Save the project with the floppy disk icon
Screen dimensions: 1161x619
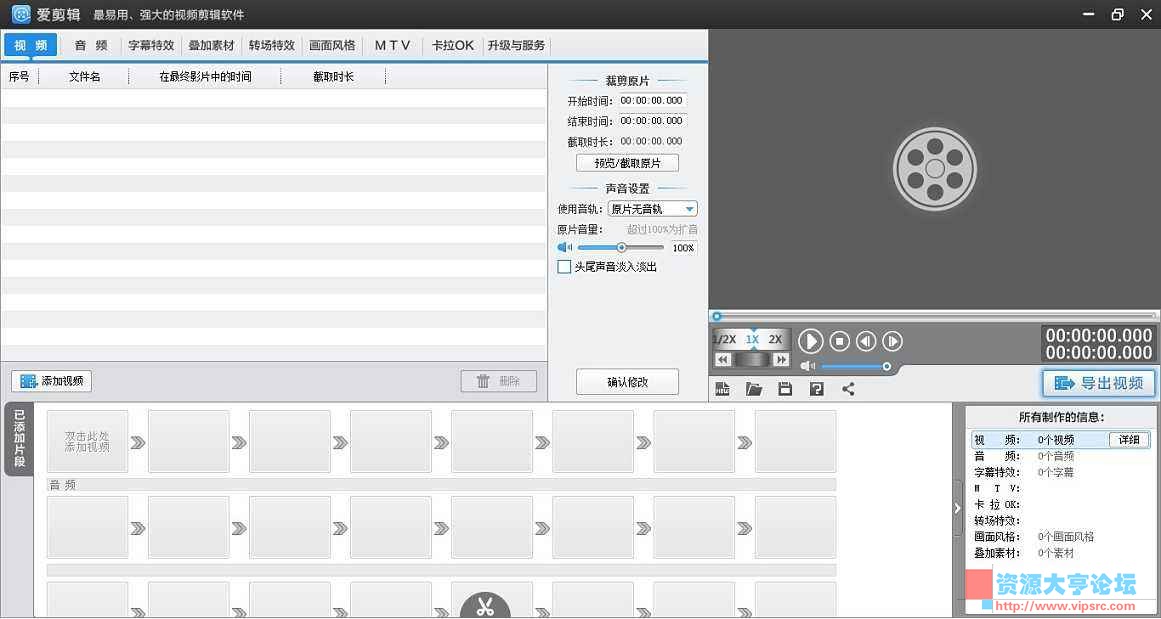click(x=786, y=389)
